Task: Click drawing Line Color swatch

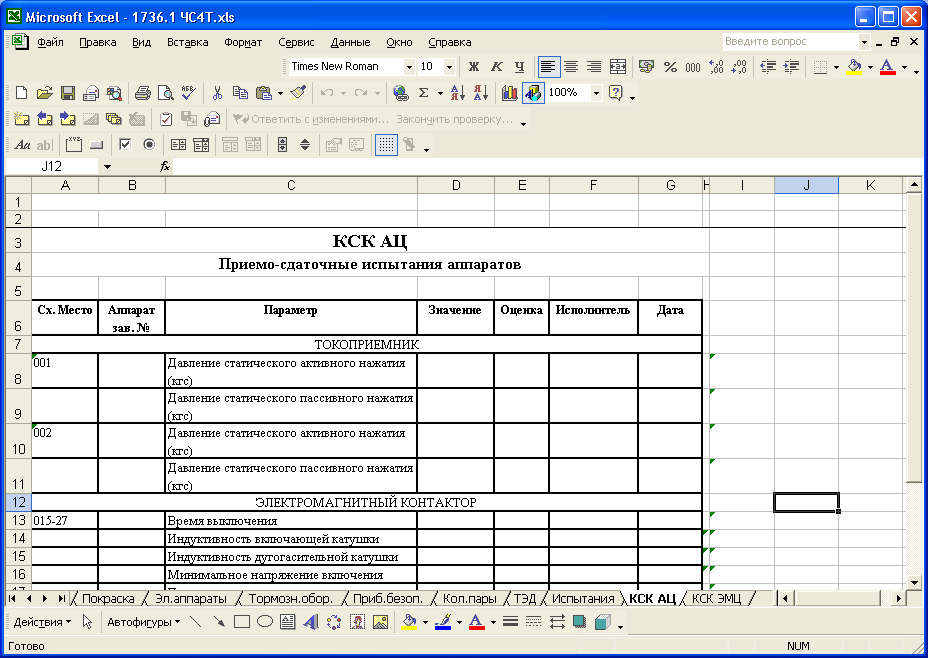Action: 443,622
